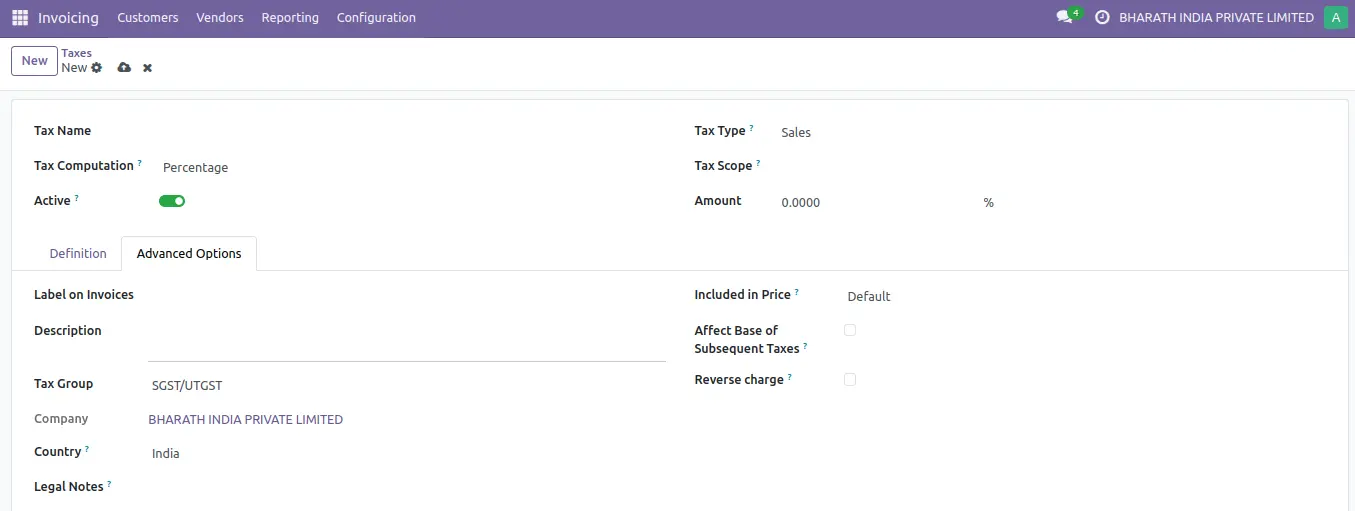Toggle the Active switch off
This screenshot has width=1355, height=511.
172,201
